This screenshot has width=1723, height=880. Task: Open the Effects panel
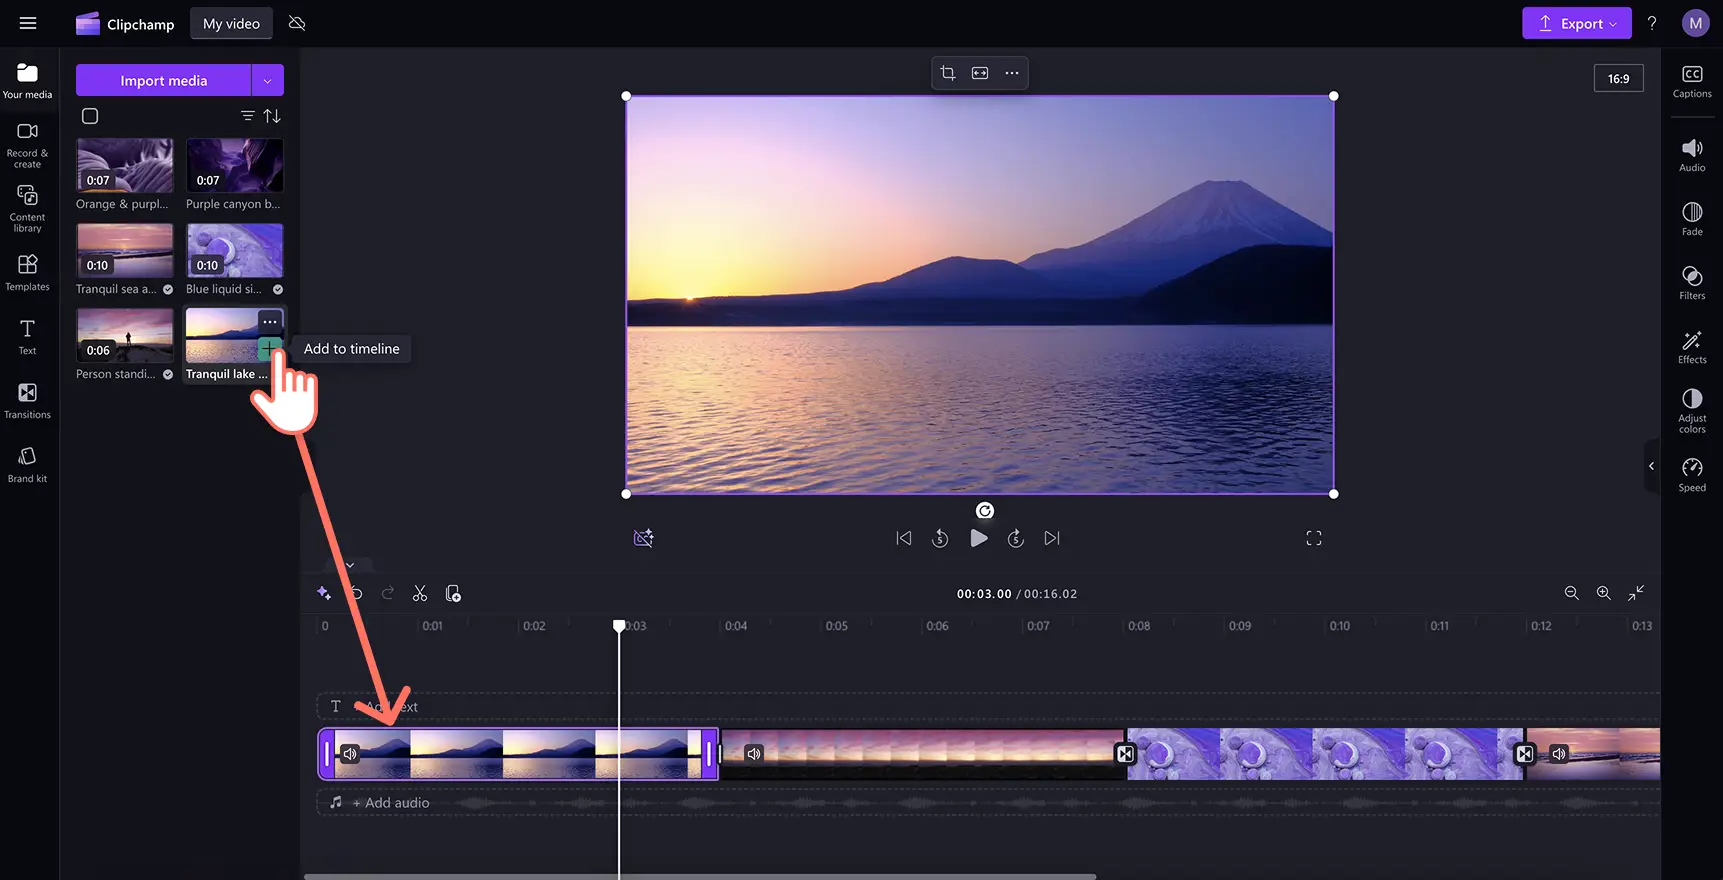tap(1692, 346)
